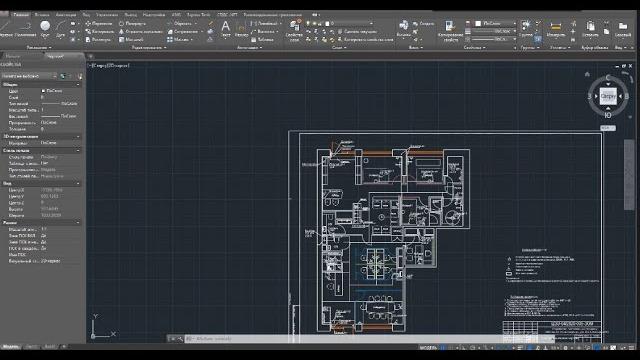Switch to the Модель layout tab
This screenshot has width=640, height=360.
10,347
